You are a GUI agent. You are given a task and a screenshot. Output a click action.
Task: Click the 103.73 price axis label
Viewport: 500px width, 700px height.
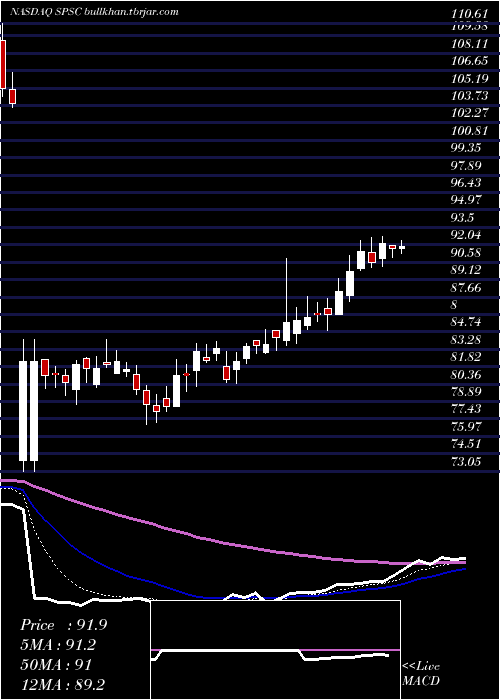(x=469, y=96)
